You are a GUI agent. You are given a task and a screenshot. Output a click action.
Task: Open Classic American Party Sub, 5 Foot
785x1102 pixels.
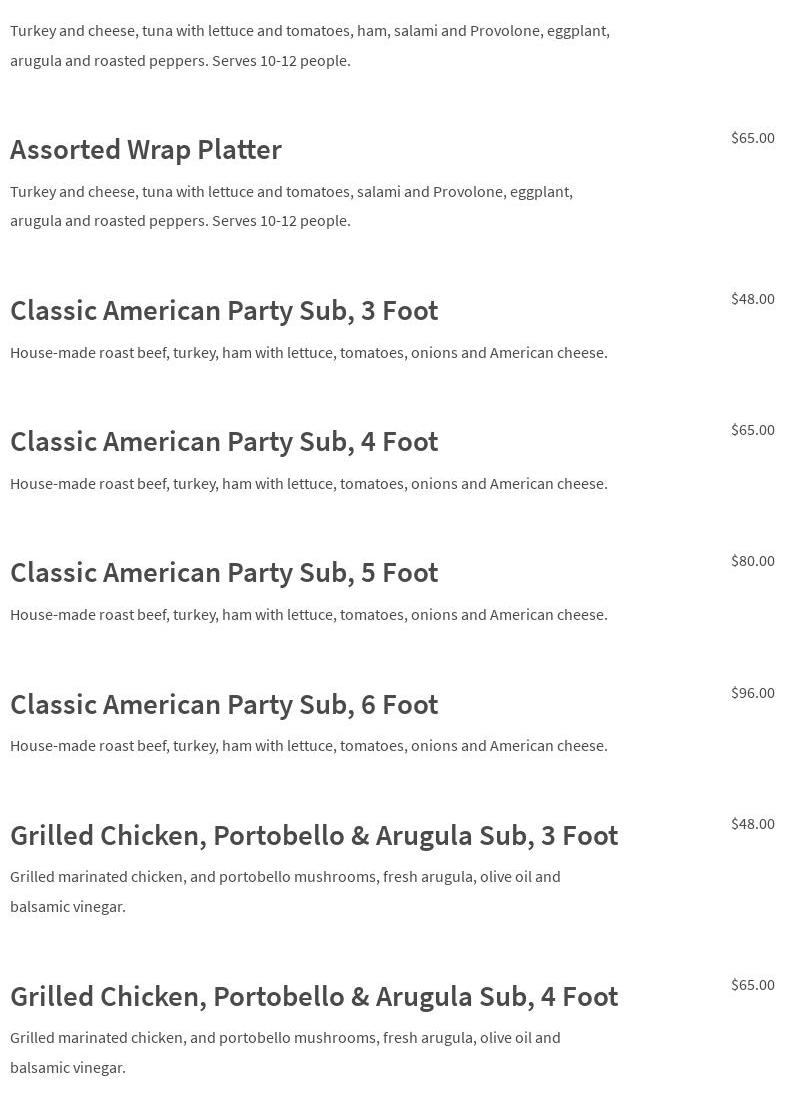224,572
